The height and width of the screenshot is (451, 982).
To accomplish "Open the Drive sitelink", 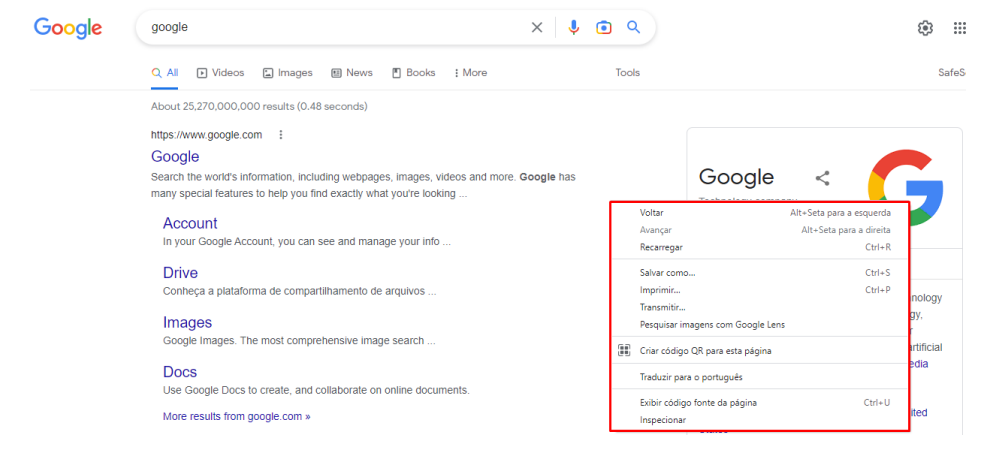I will point(180,272).
